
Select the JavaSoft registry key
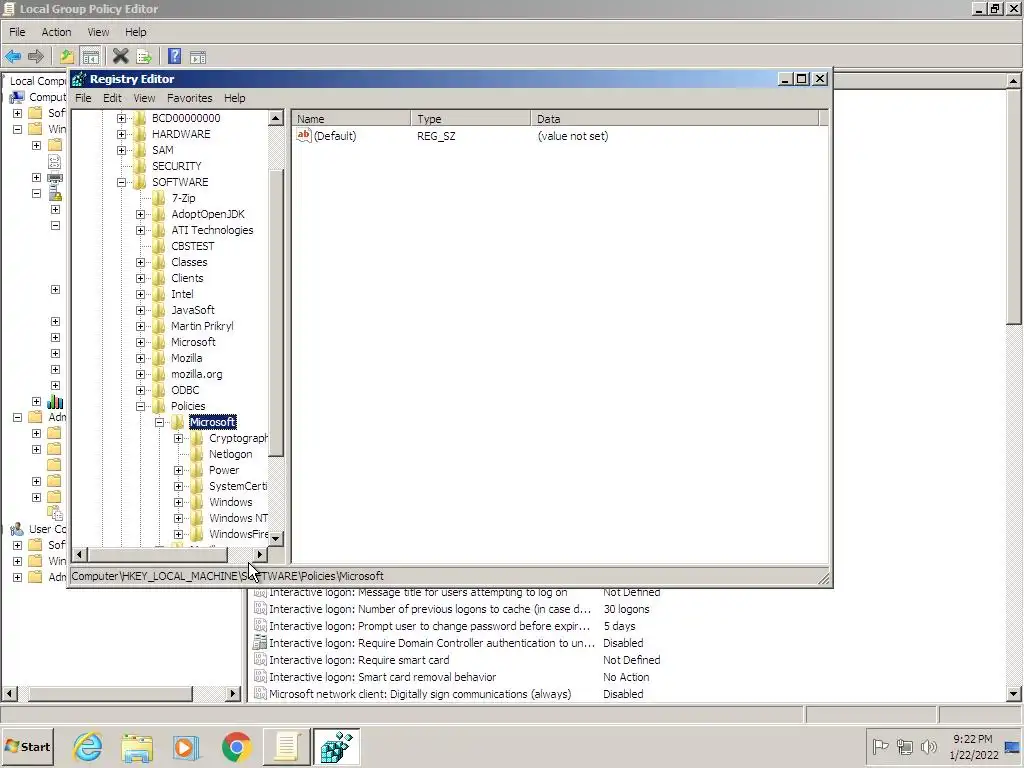193,310
